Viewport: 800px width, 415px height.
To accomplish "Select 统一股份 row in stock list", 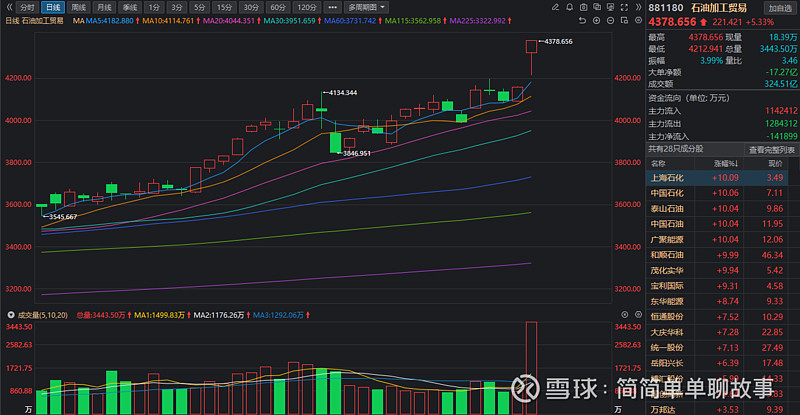I will [x=717, y=348].
